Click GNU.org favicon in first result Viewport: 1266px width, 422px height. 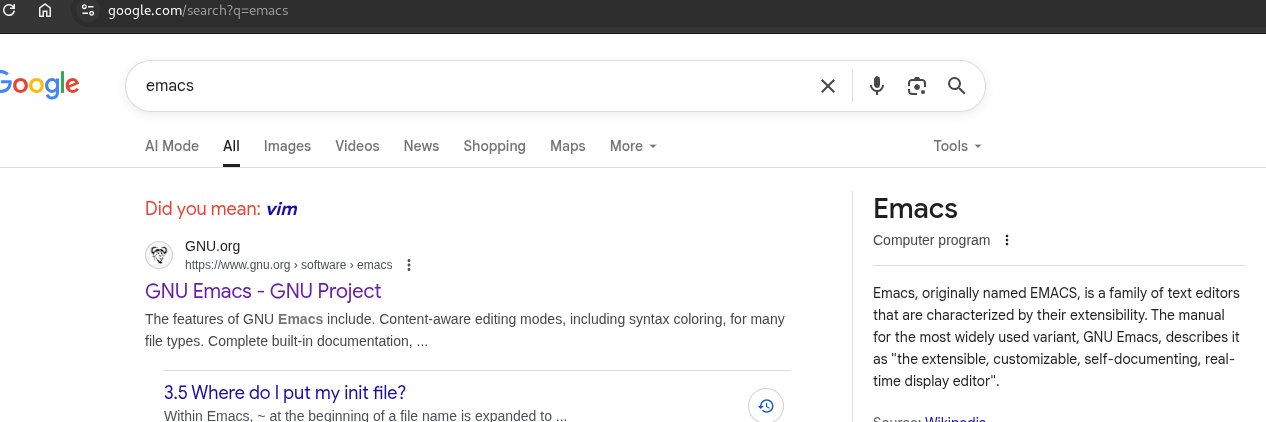click(159, 255)
